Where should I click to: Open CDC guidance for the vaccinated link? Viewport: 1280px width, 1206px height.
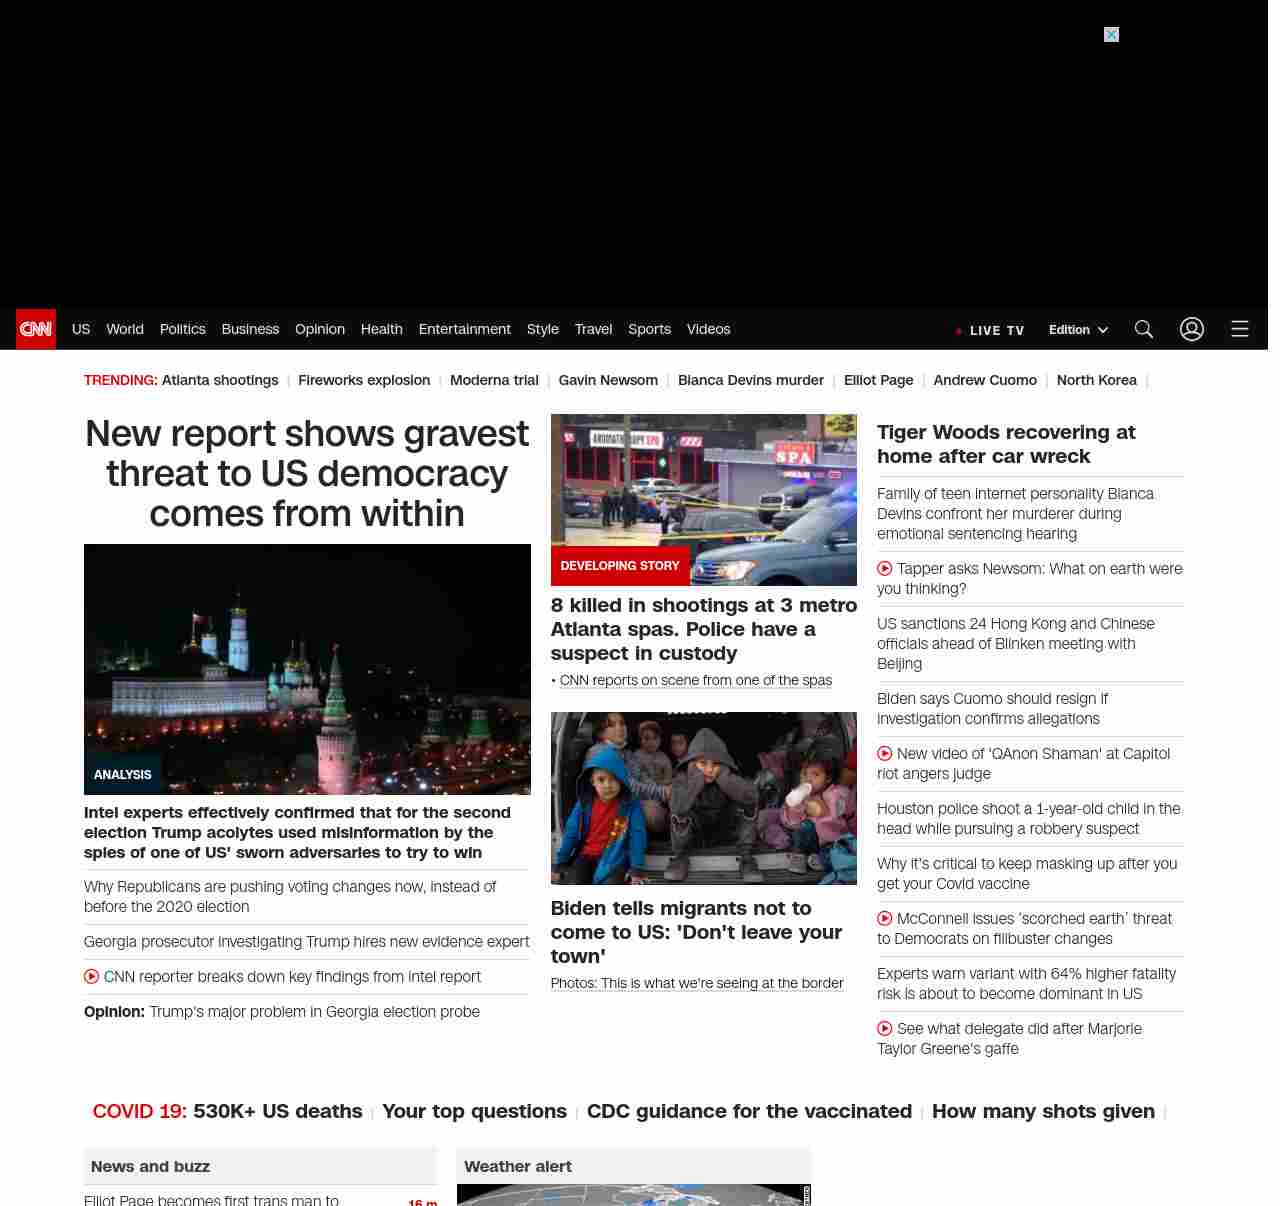click(x=749, y=1111)
